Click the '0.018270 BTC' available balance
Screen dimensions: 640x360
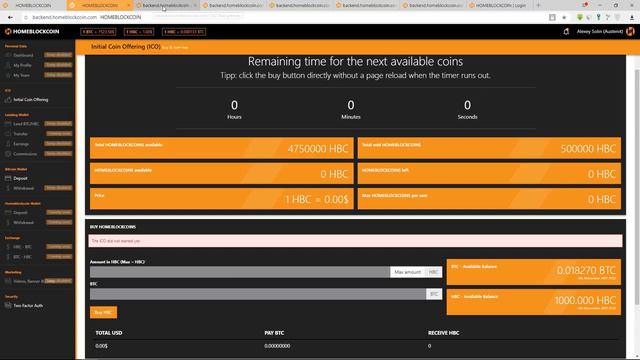pyautogui.click(x=586, y=270)
